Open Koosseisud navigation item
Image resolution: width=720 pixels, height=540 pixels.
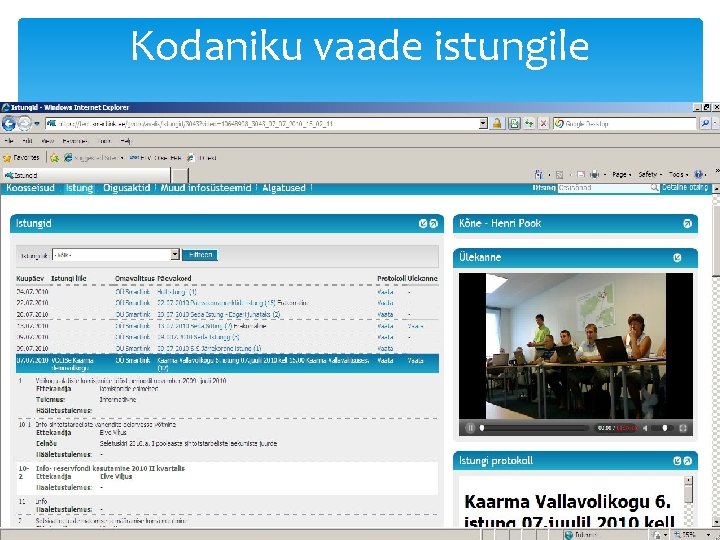click(30, 188)
